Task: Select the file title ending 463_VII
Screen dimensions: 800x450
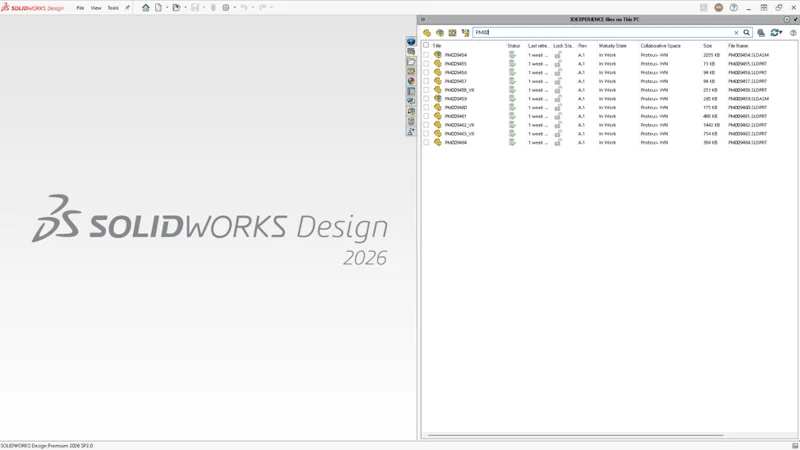Action: click(x=459, y=134)
